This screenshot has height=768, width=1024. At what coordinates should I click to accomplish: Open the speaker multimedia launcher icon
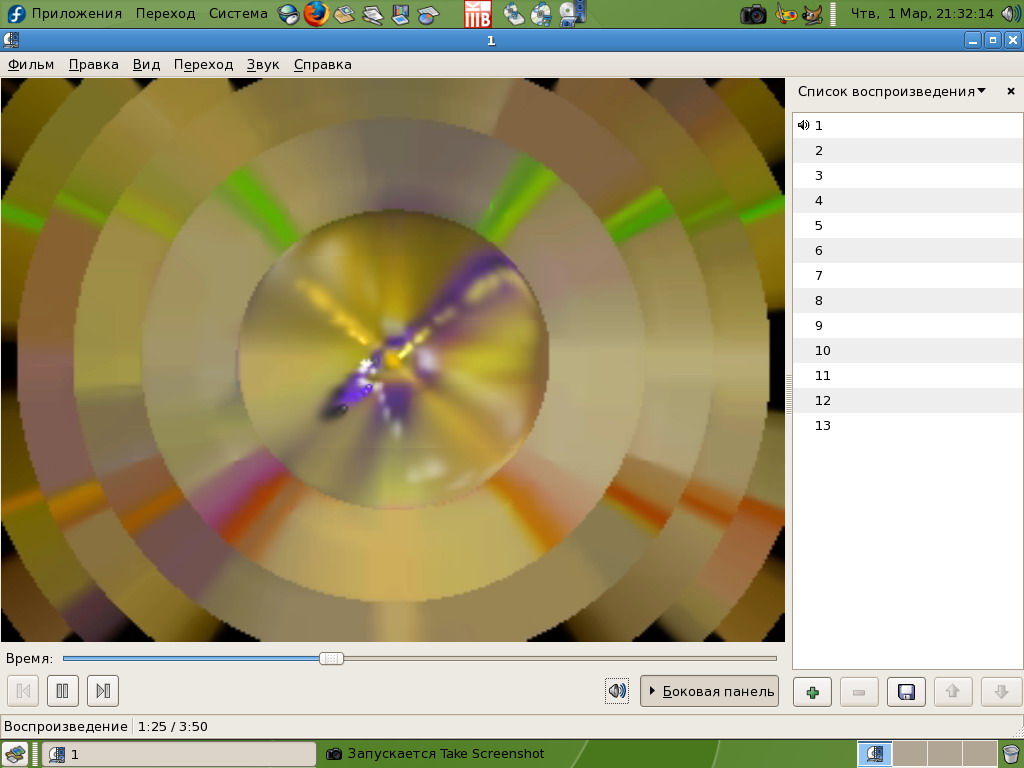pos(572,13)
